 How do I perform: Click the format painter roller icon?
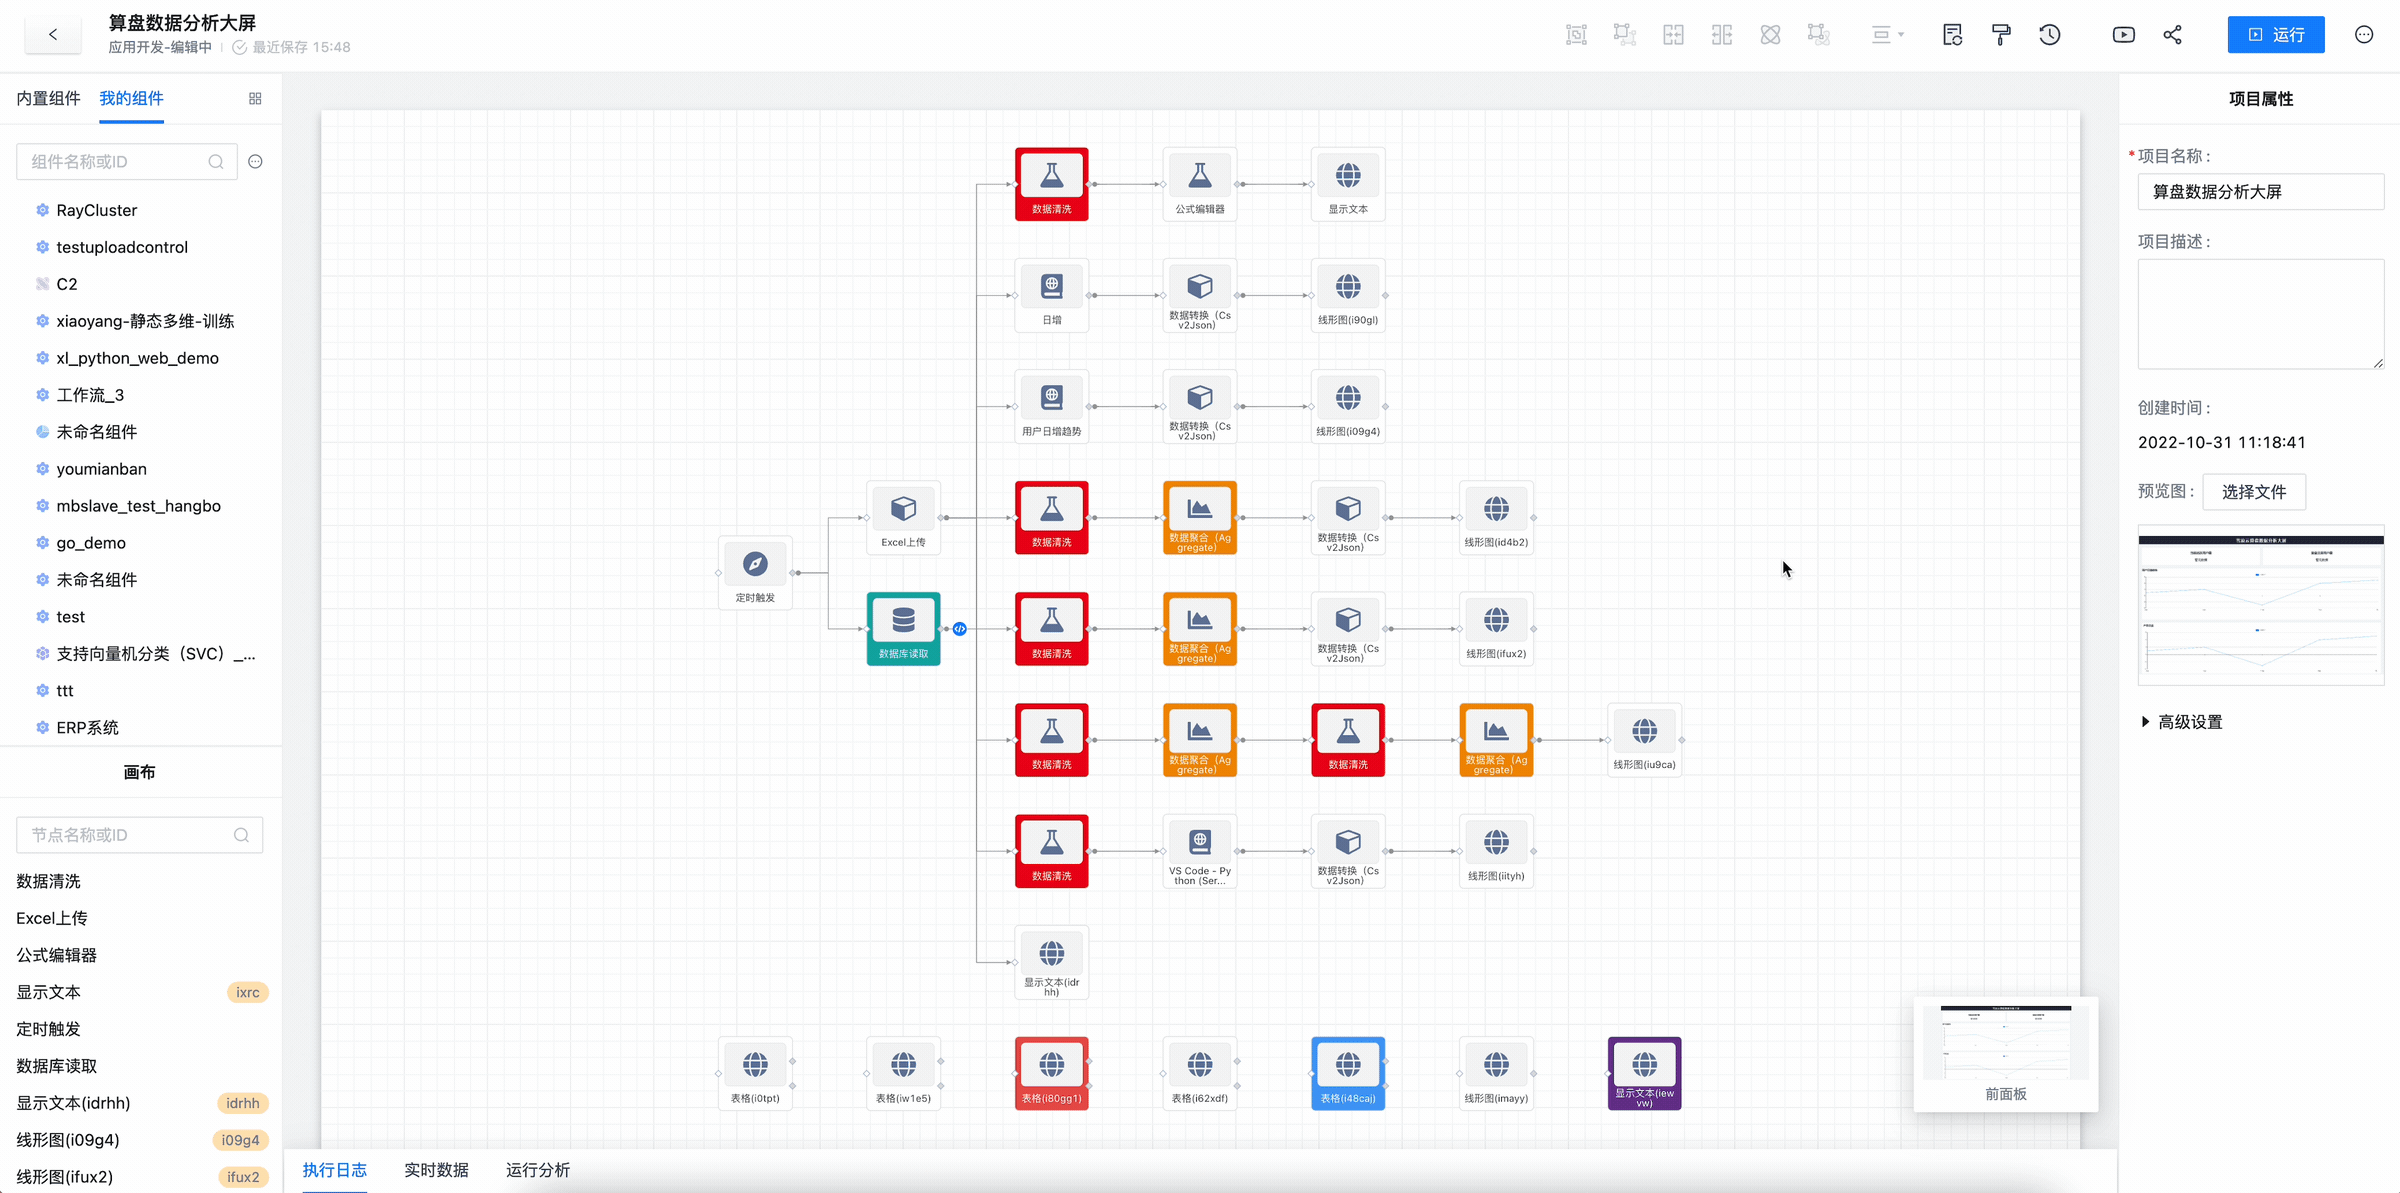[2001, 35]
